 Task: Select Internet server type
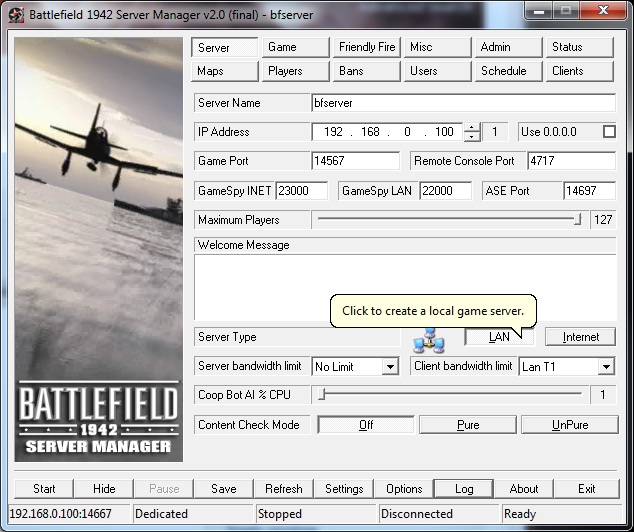[x=580, y=337]
